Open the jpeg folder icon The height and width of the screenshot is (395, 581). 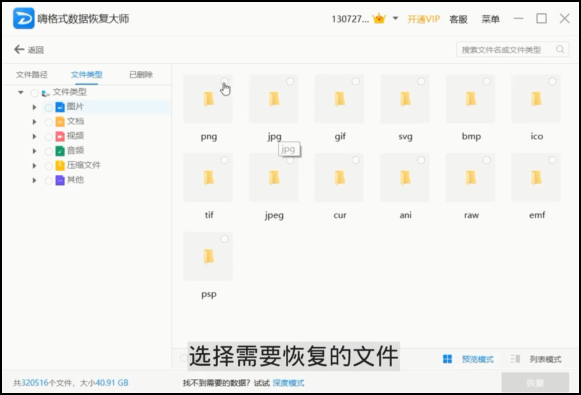(274, 178)
